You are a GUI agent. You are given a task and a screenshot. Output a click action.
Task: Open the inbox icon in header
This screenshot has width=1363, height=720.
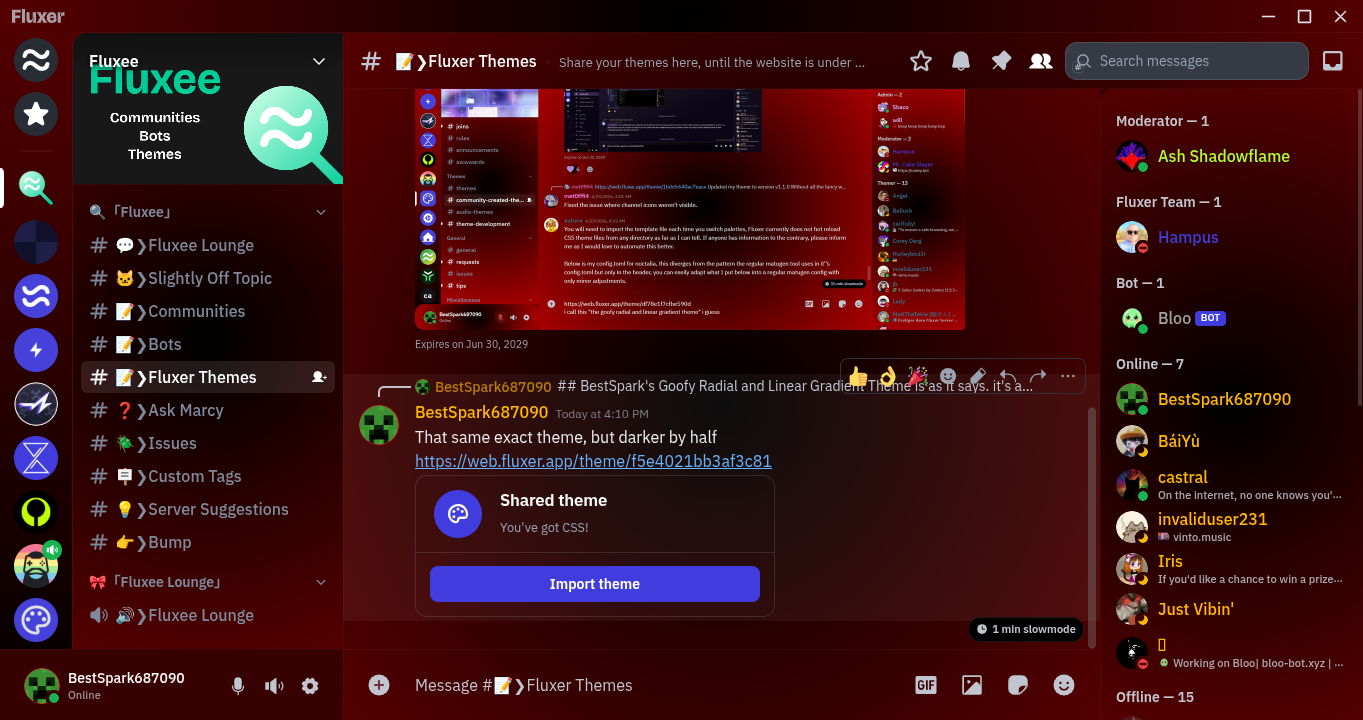click(x=1332, y=61)
